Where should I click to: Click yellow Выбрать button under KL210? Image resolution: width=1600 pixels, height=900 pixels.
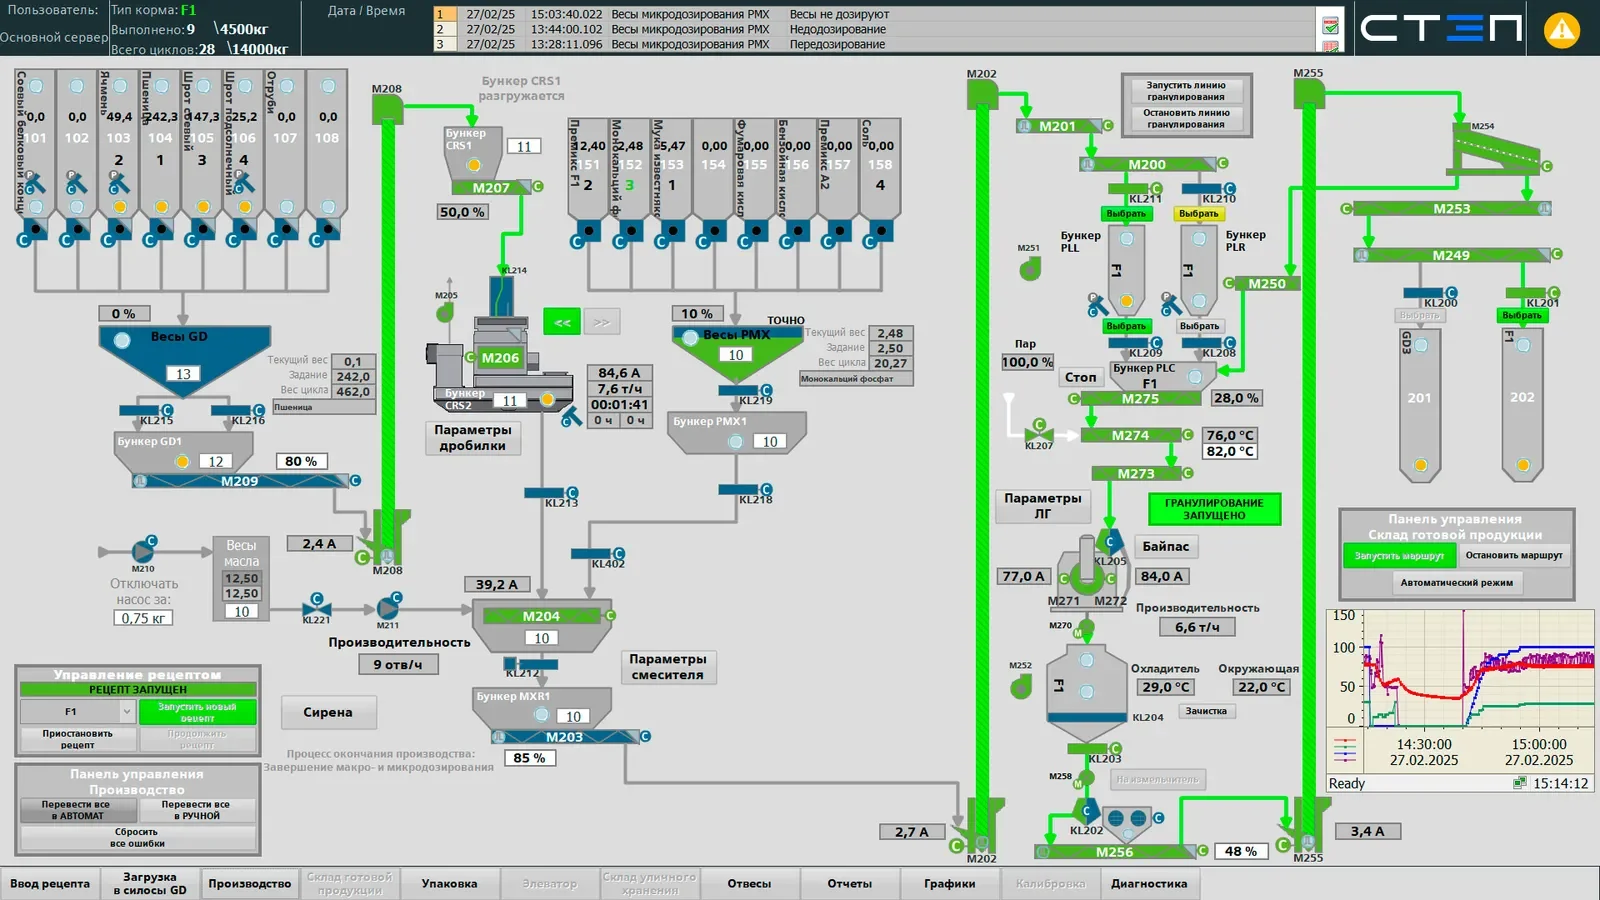coord(1198,214)
